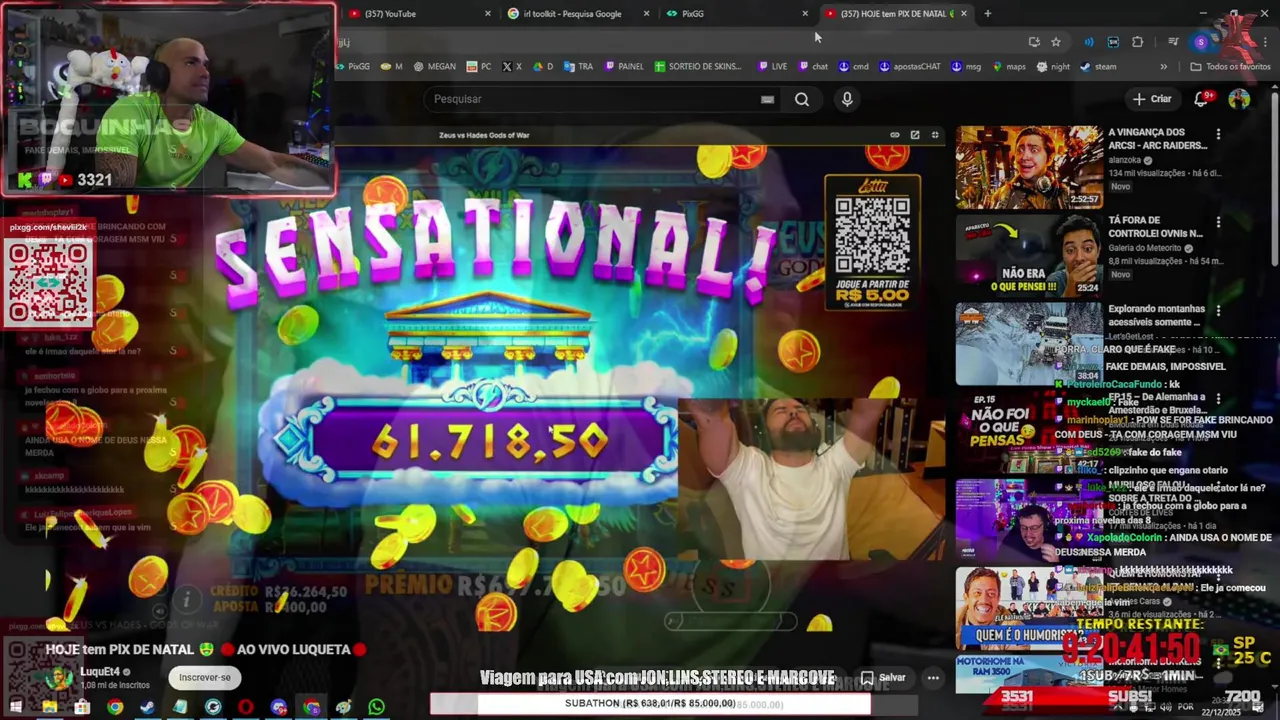The image size is (1280, 720).
Task: Open the on-screen keyboard in the search box
Action: point(767,99)
